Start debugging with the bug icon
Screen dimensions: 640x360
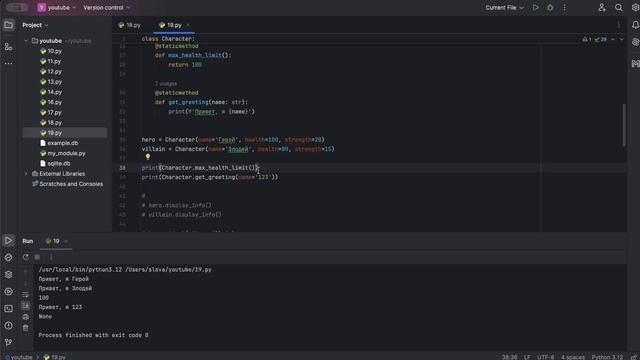[550, 8]
